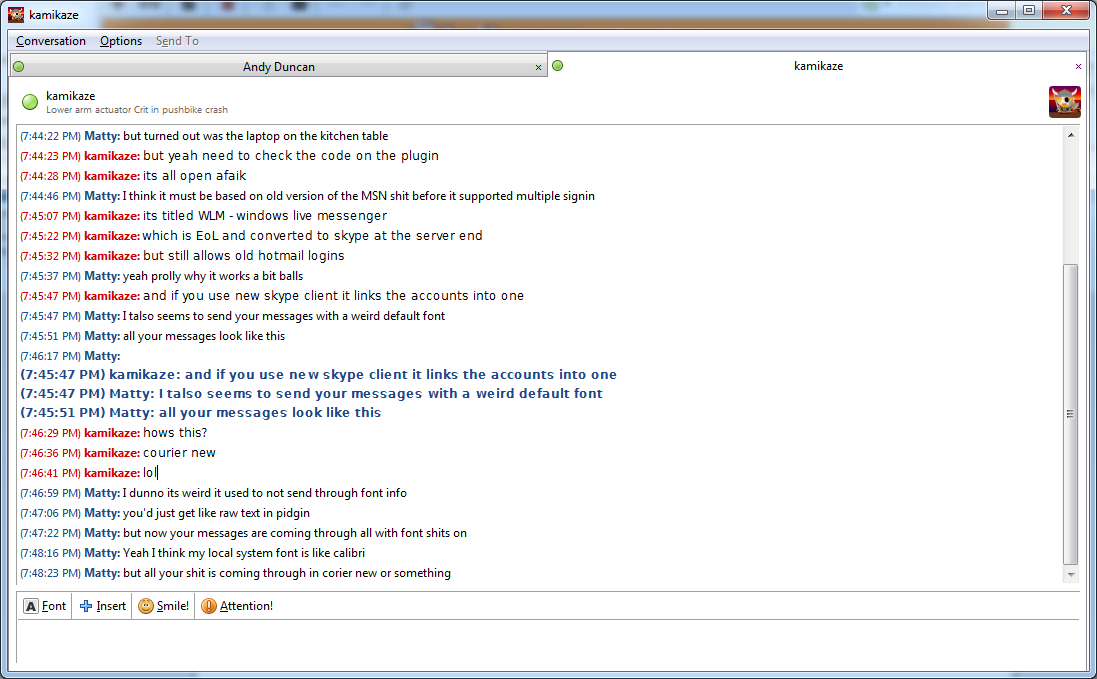The width and height of the screenshot is (1097, 679).
Task: Click the chat history scrollbar thumb
Action: coord(1070,414)
